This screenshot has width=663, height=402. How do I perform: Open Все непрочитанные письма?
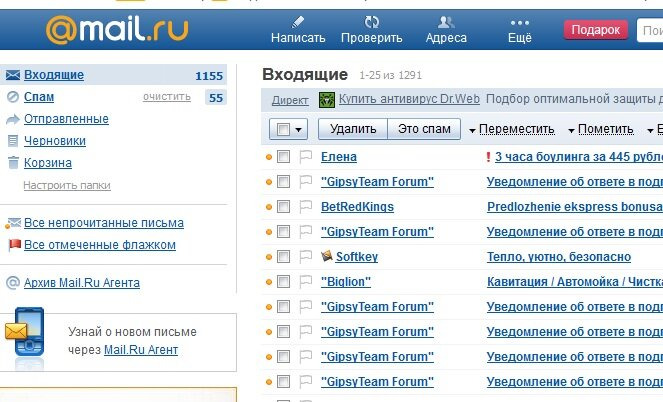tap(104, 223)
